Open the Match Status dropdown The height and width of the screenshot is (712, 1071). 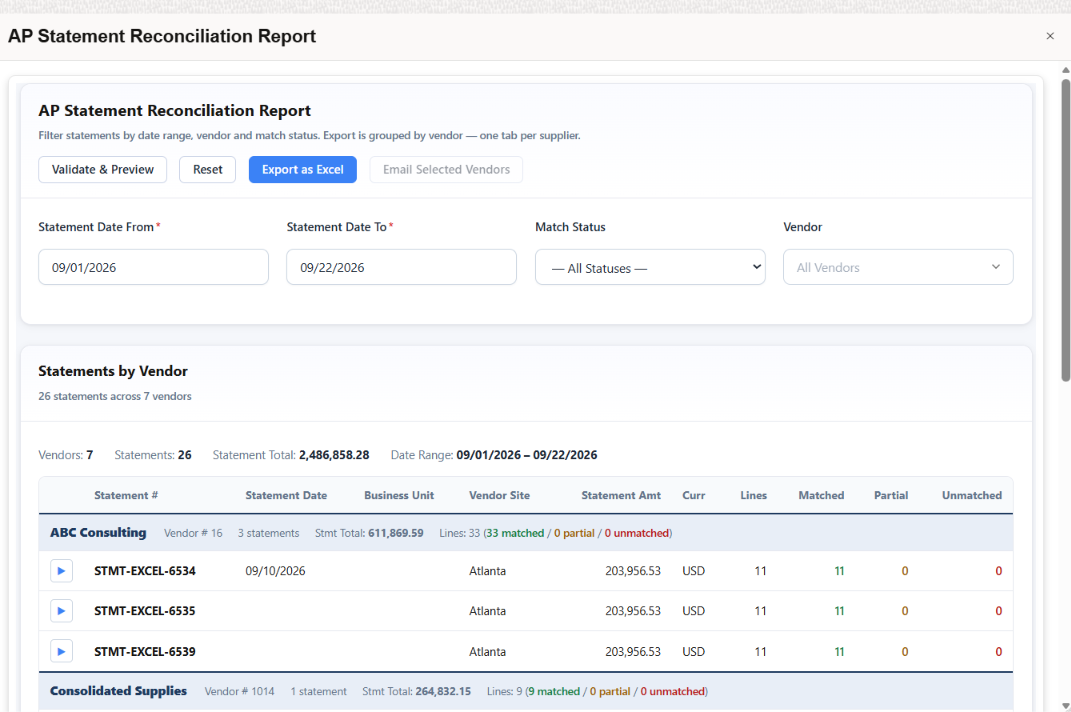[650, 267]
